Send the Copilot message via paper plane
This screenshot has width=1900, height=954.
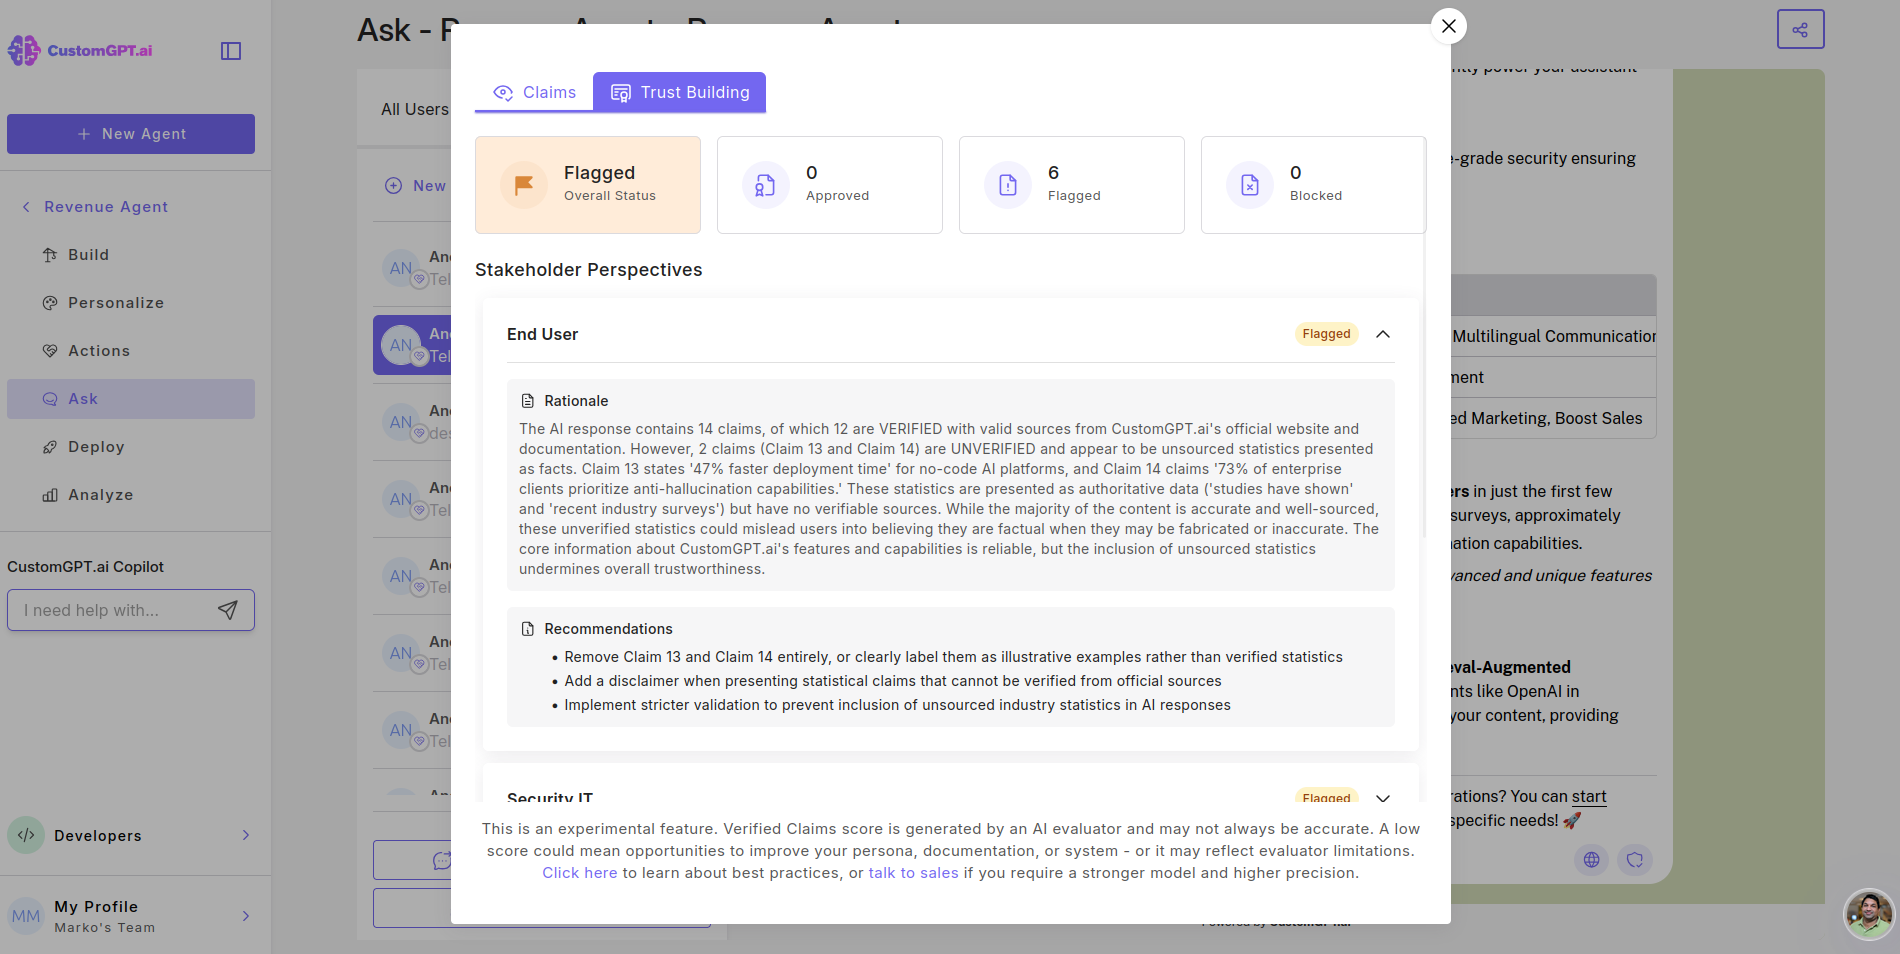[228, 610]
